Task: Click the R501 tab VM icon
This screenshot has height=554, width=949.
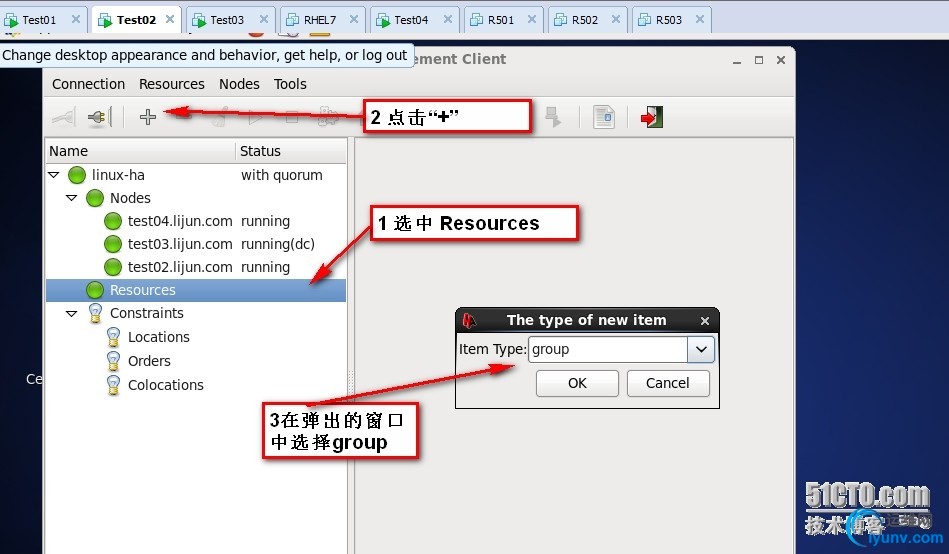Action: [x=477, y=20]
